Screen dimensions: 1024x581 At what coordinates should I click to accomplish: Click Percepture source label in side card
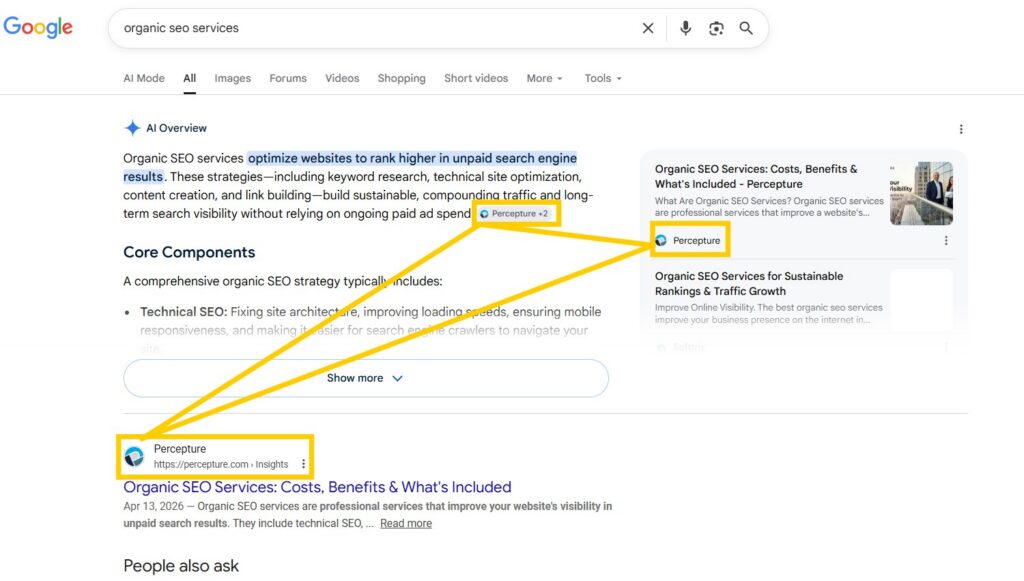point(688,240)
